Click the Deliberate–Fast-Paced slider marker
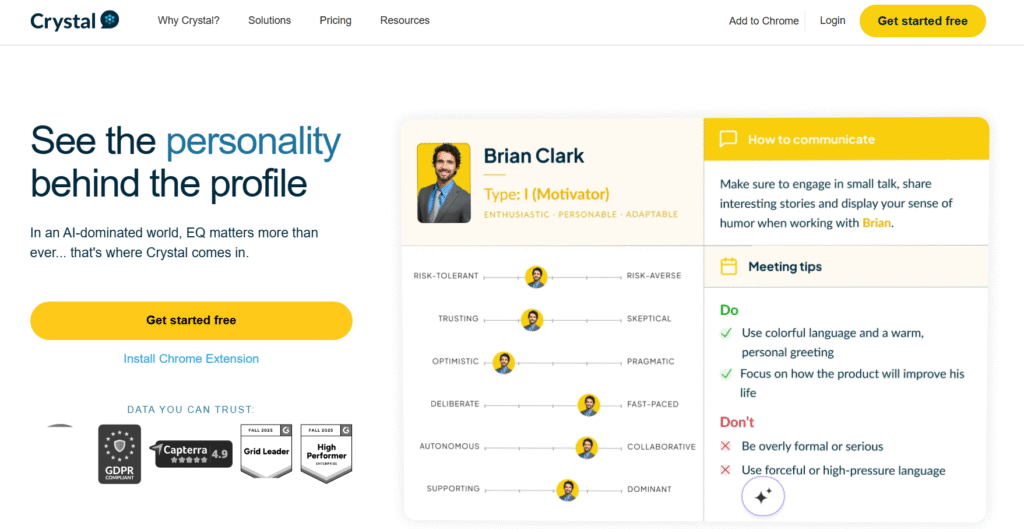Image resolution: width=1024 pixels, height=529 pixels. tap(588, 404)
